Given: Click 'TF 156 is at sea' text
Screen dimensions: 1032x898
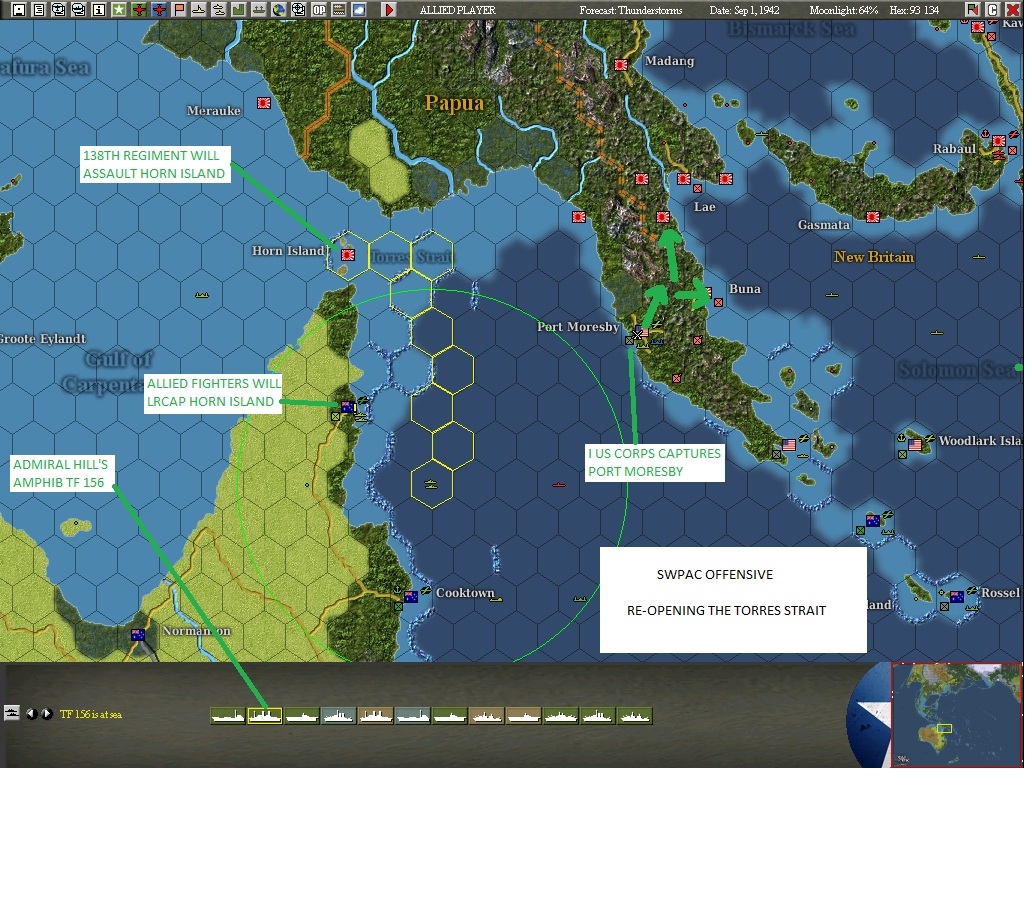Looking at the screenshot, I should [91, 714].
